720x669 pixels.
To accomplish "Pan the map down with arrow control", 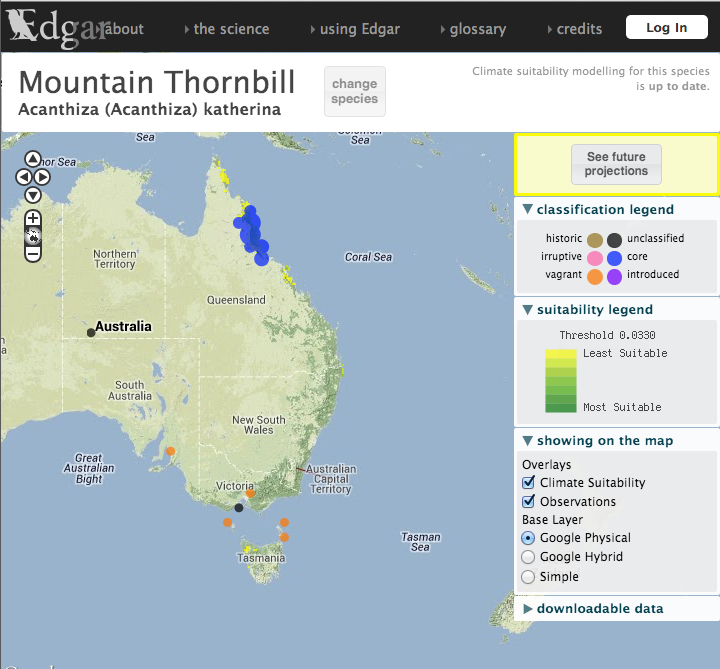I will pos(33,195).
